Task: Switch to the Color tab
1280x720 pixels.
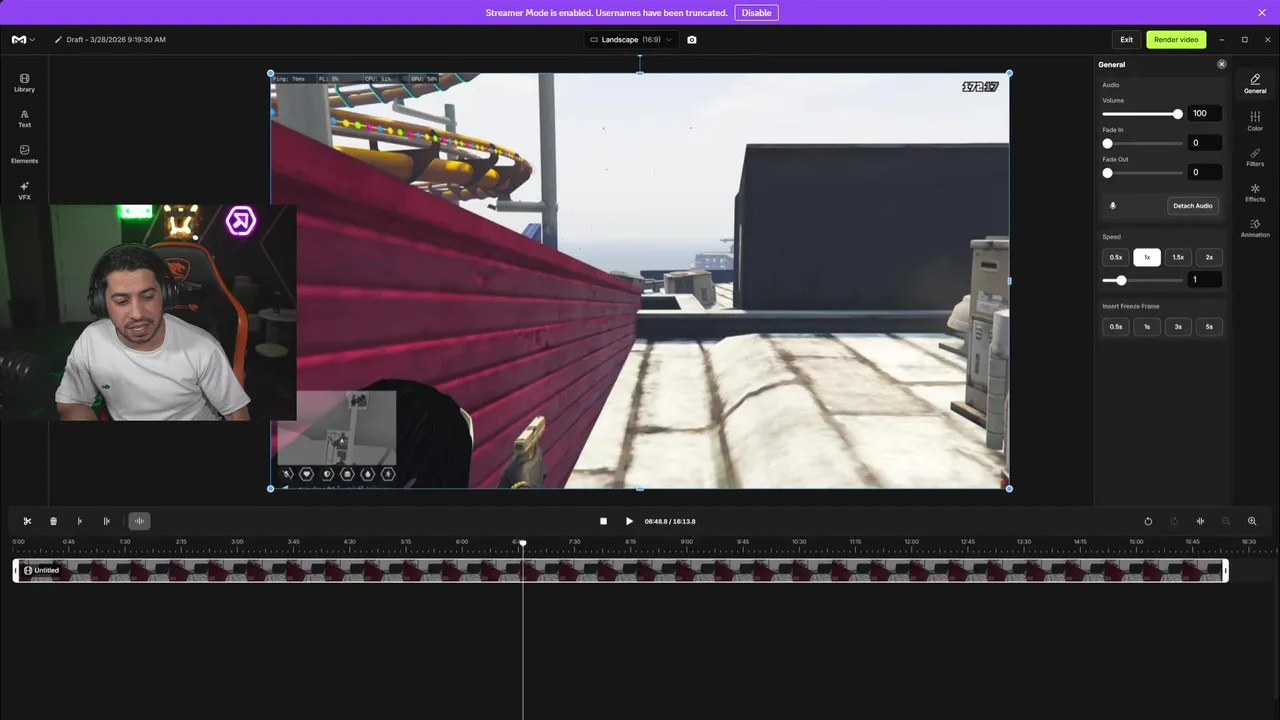Action: pos(1255,121)
